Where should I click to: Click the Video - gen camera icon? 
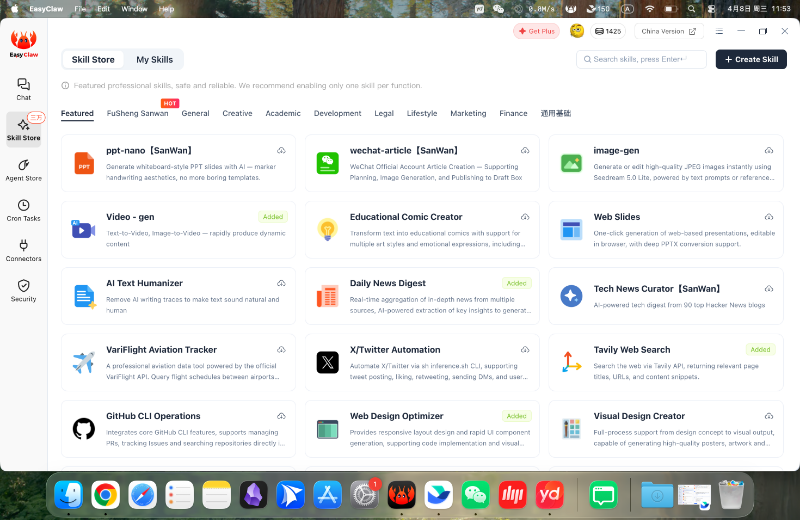click(83, 230)
